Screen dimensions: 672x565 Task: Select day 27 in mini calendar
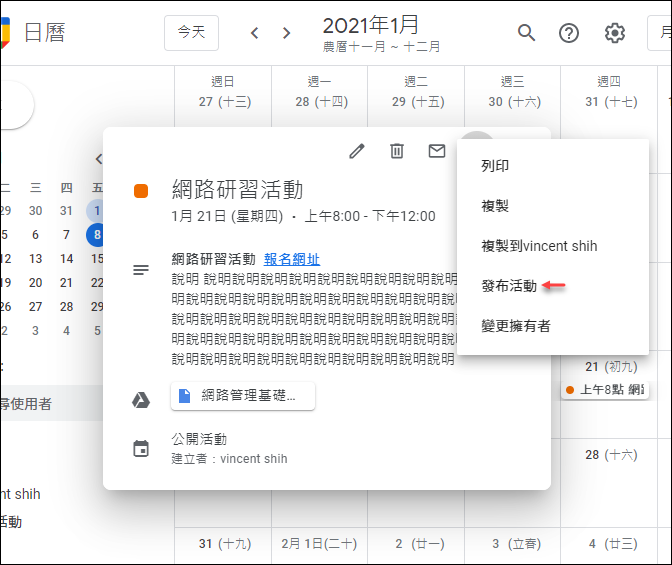(35, 307)
